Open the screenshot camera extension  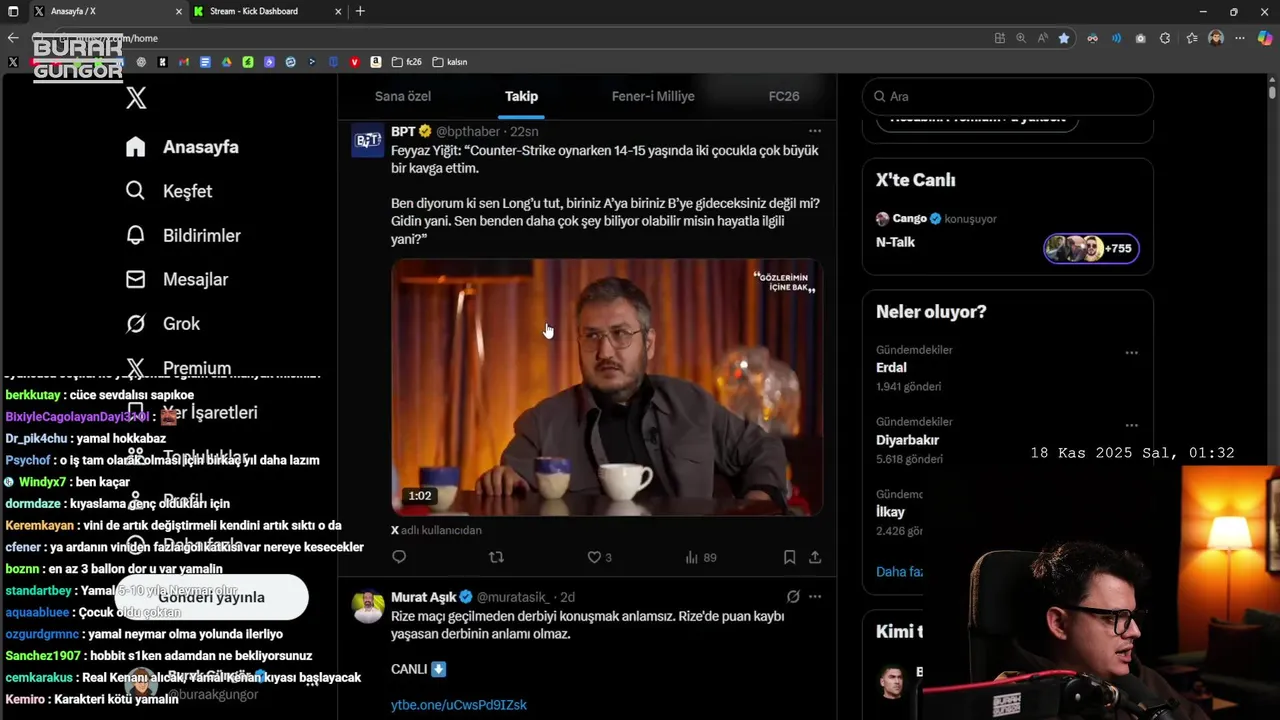(x=1141, y=38)
